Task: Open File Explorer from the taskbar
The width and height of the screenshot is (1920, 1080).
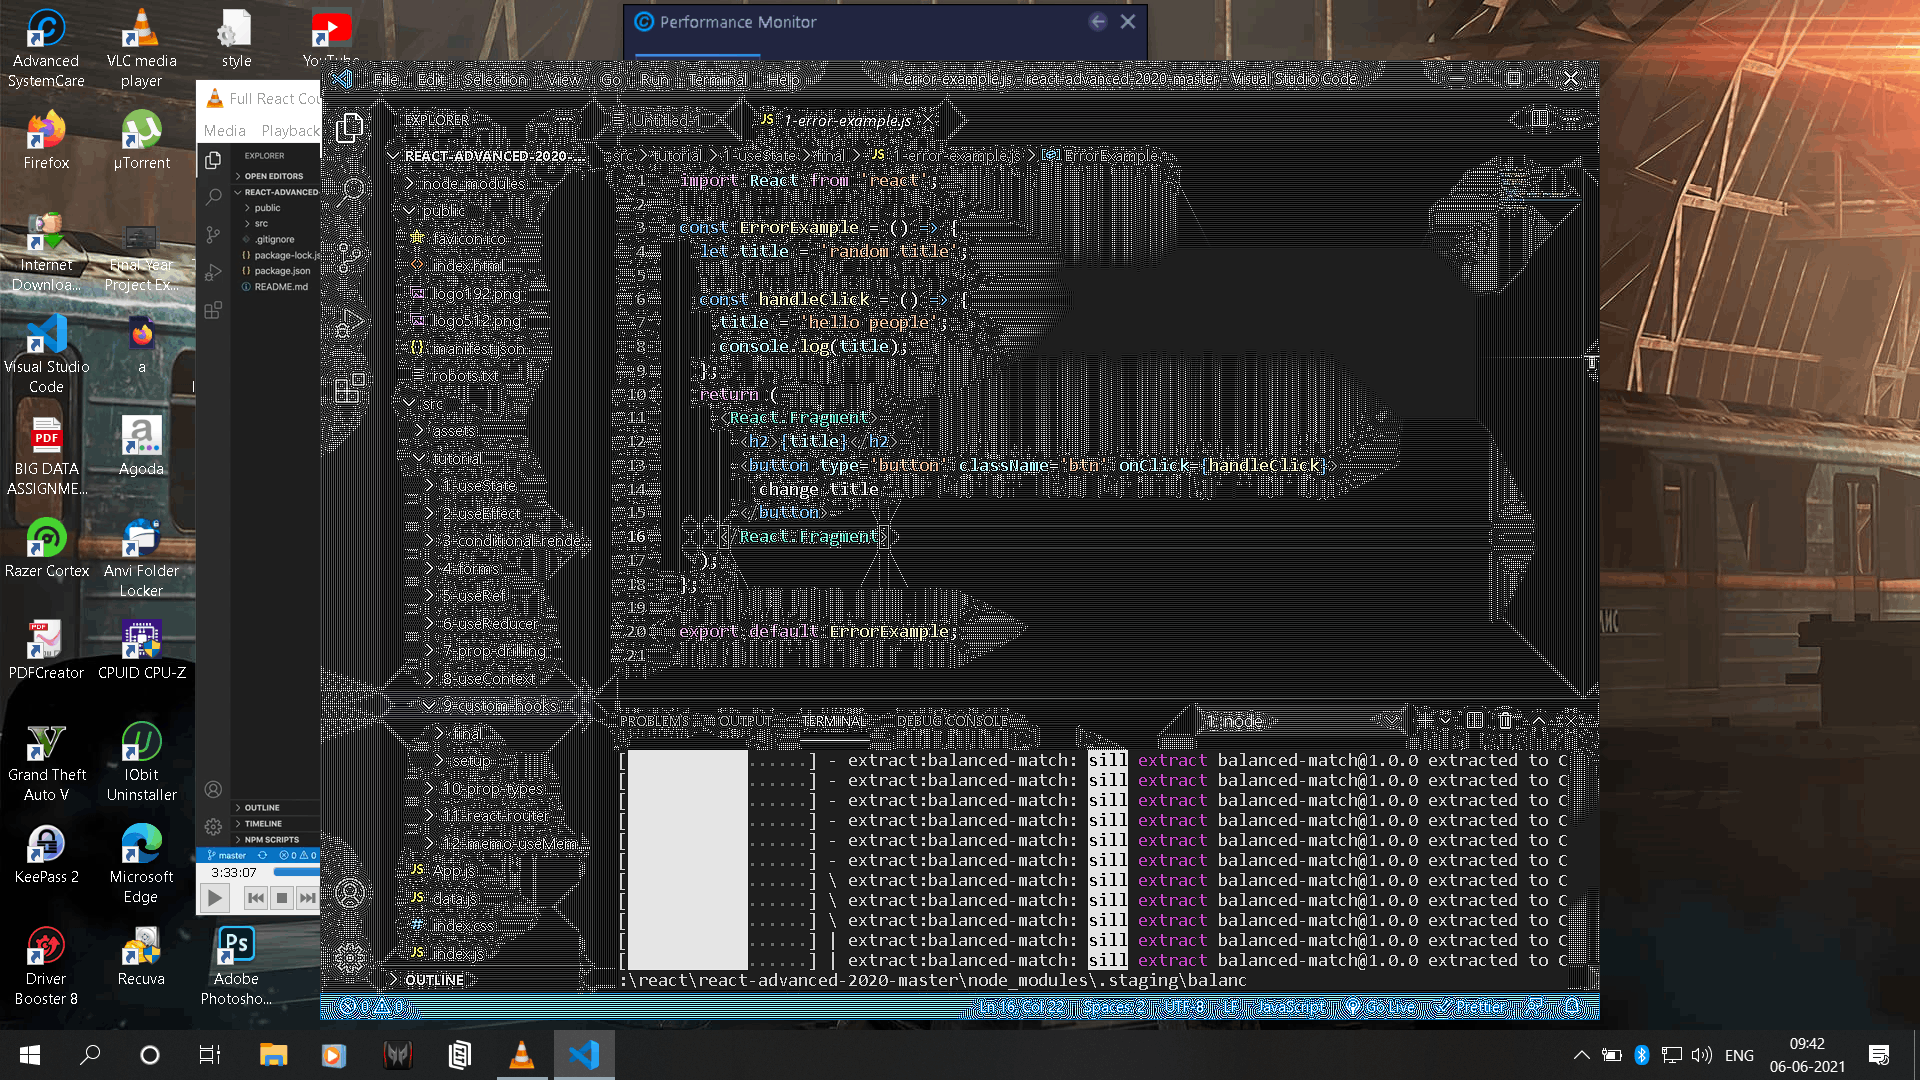Action: (273, 1055)
